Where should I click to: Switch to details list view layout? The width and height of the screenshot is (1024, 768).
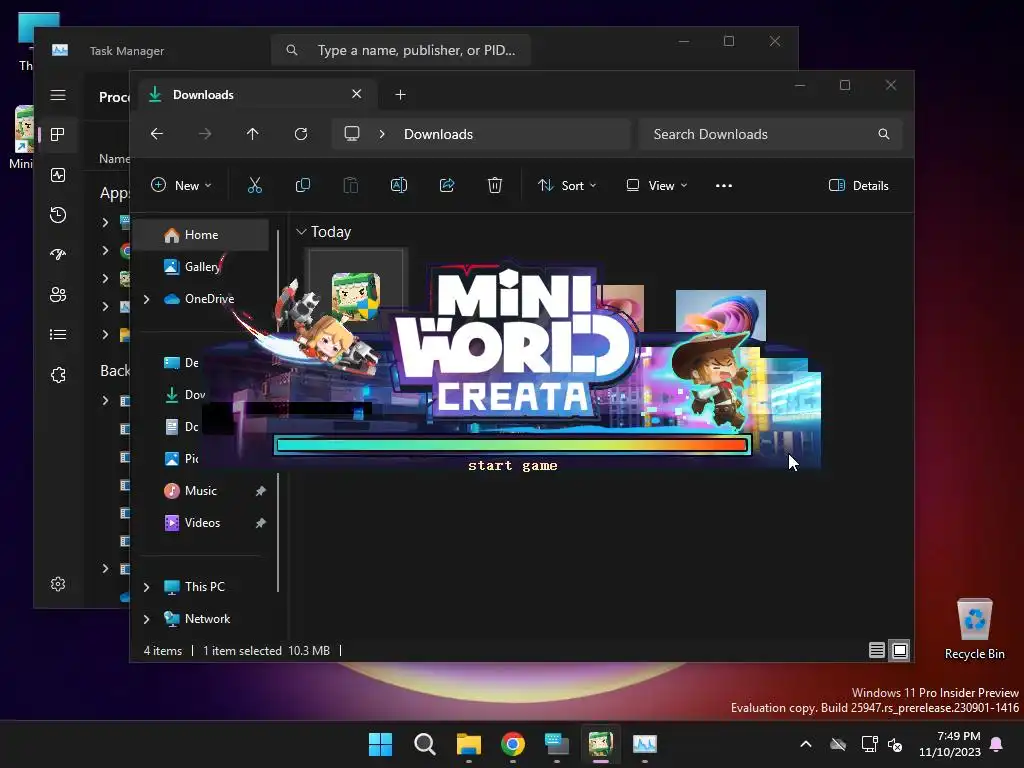click(876, 650)
